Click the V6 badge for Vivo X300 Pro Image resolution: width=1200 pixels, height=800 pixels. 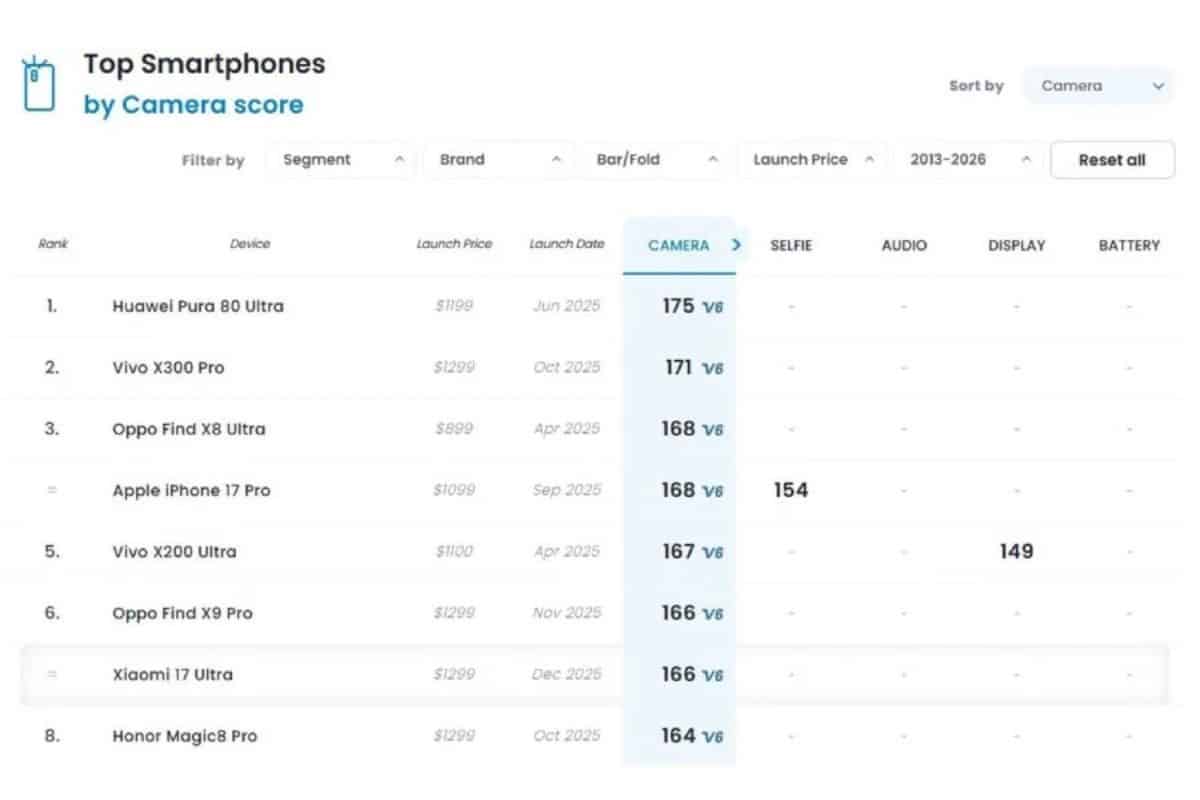tap(712, 368)
